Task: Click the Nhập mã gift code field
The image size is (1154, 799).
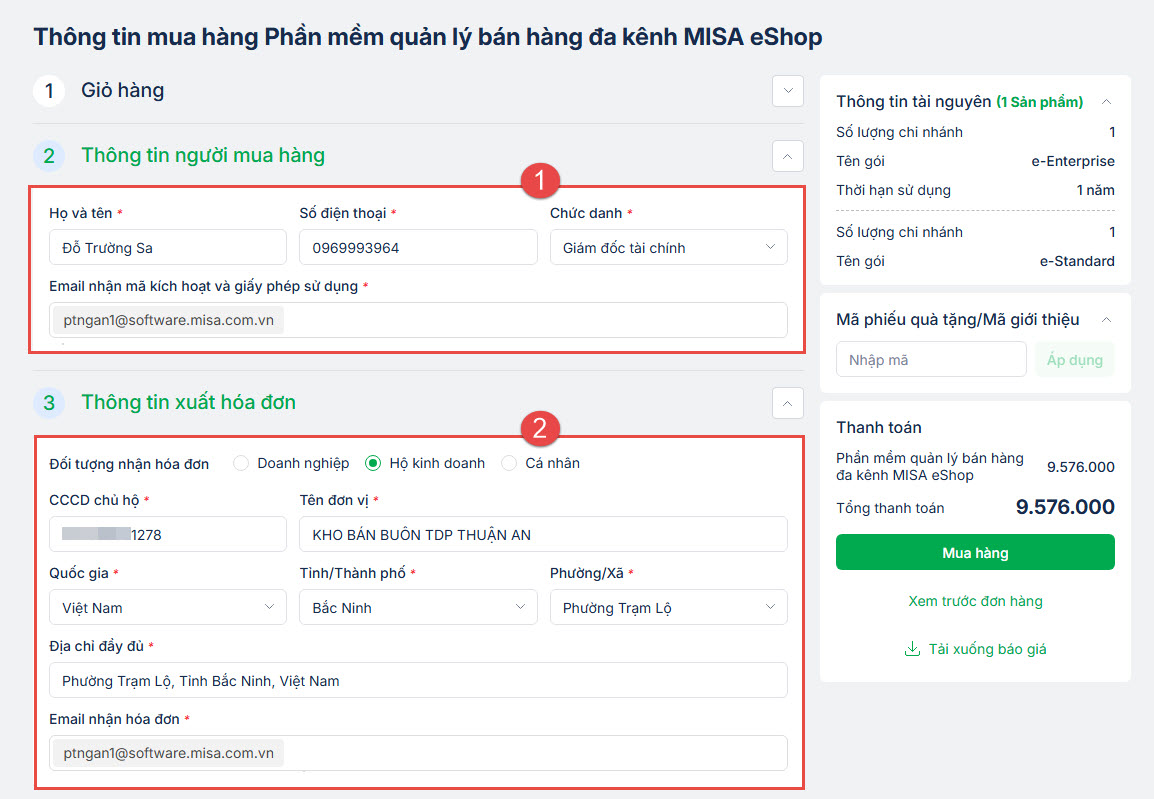Action: 930,360
